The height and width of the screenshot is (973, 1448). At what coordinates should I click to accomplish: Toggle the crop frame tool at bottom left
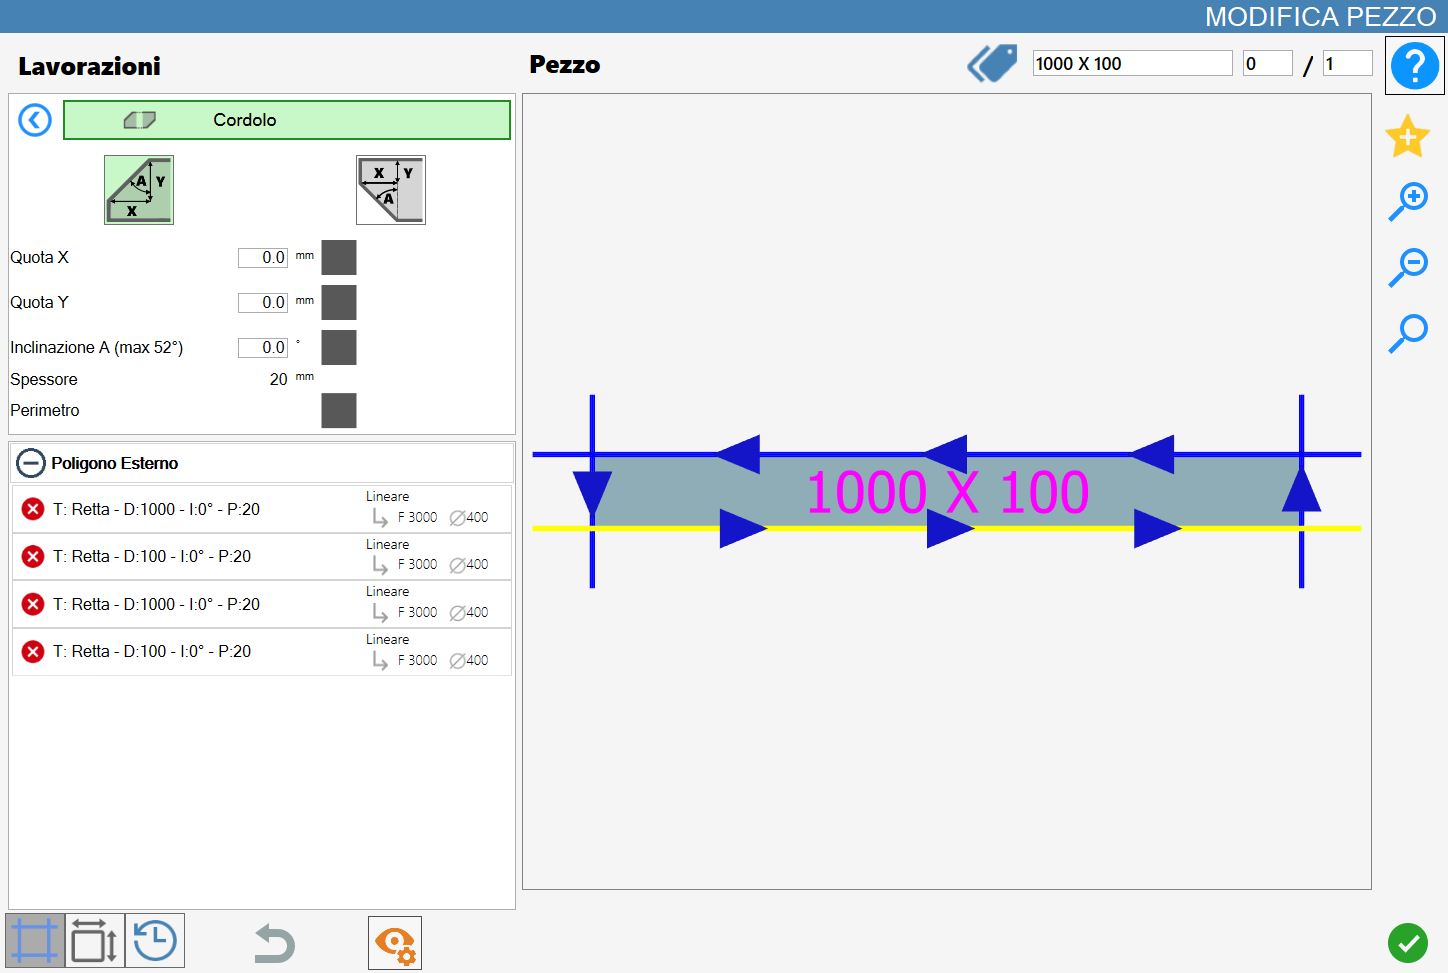coord(35,941)
